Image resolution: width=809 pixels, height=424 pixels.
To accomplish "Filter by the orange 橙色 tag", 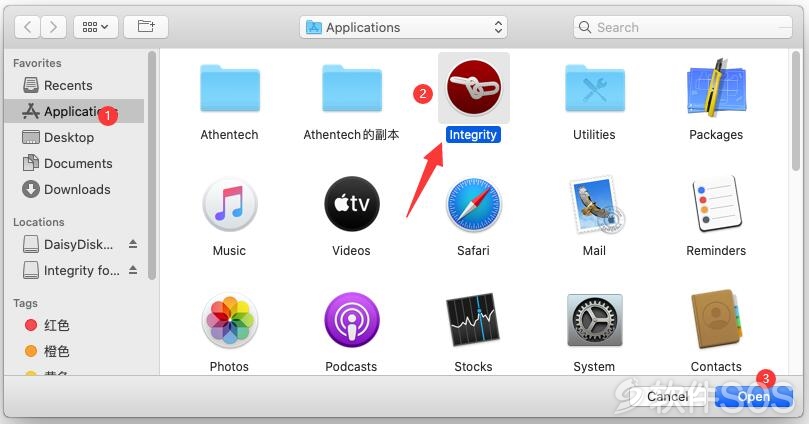I will pyautogui.click(x=47, y=351).
